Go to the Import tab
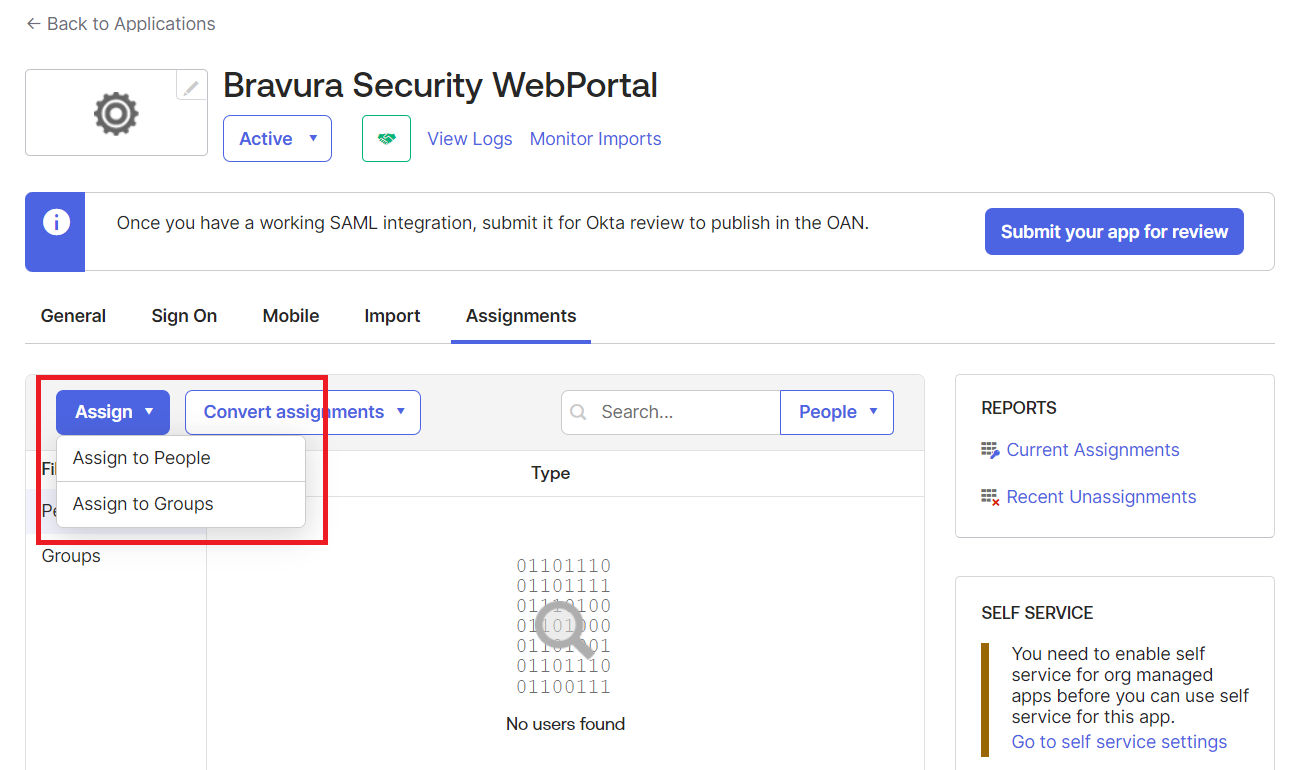Viewport: 1302px width, 770px height. click(392, 316)
